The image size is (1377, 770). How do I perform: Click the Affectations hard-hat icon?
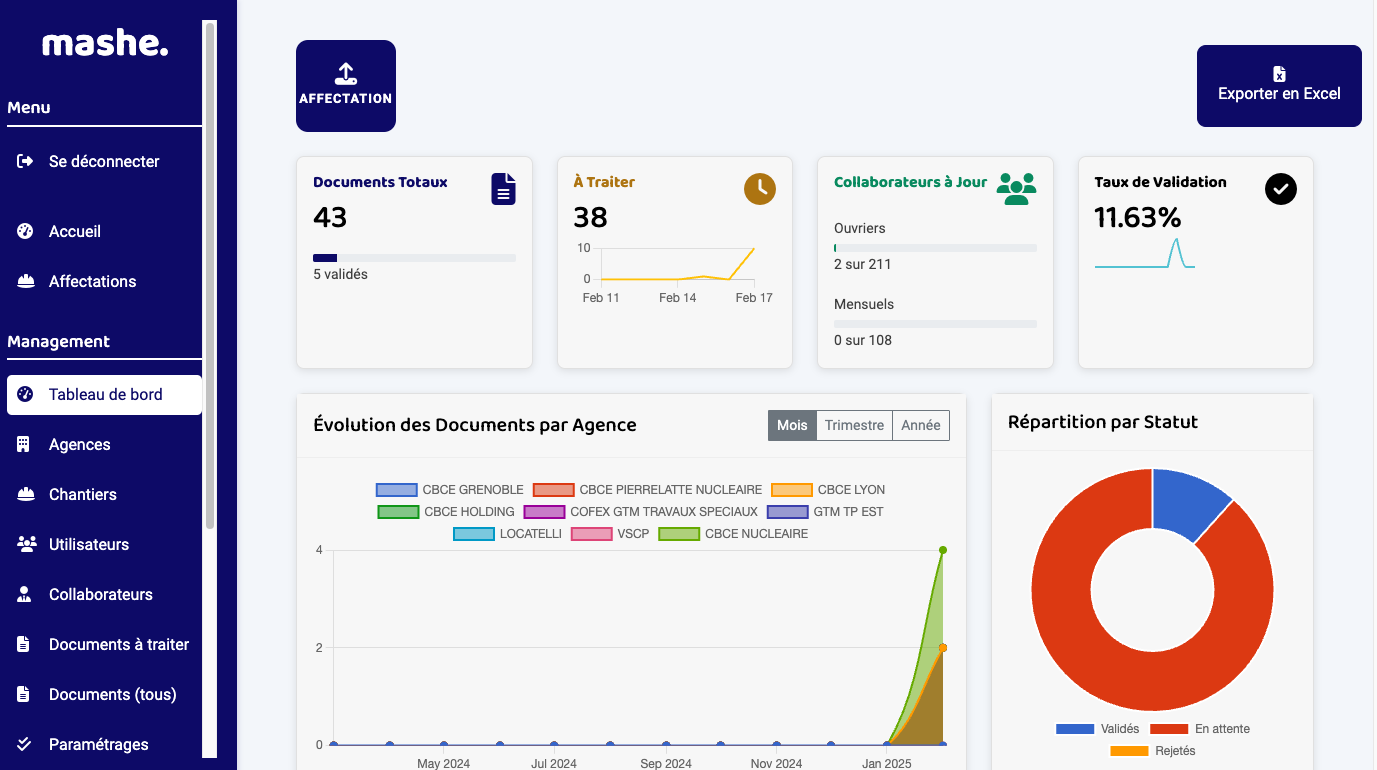[26, 281]
